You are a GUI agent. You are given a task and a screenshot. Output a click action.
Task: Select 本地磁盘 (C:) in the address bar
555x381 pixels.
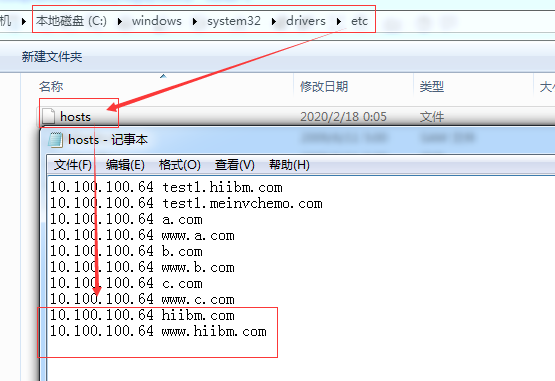point(71,21)
